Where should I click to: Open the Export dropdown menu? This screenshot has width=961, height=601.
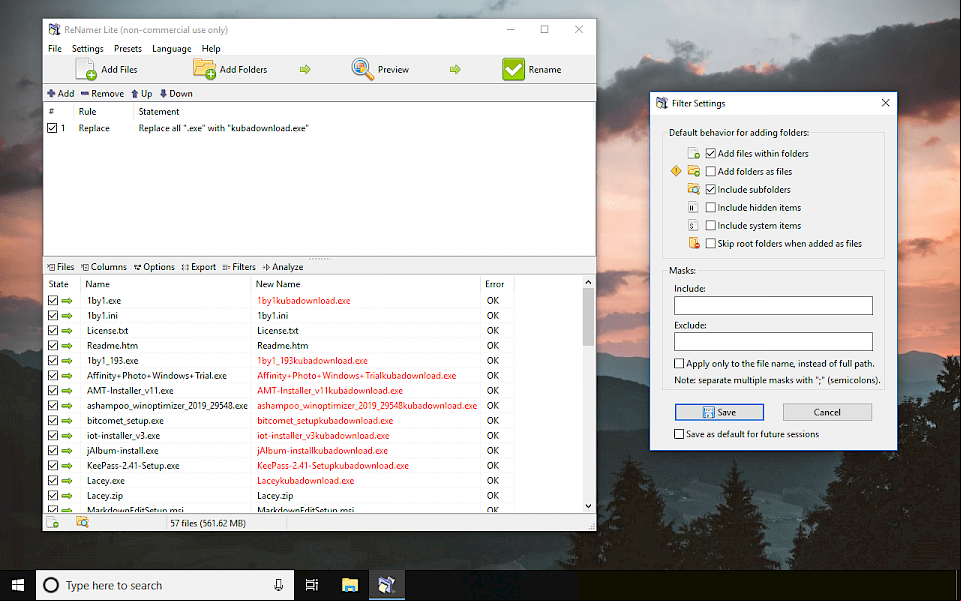(x=199, y=267)
